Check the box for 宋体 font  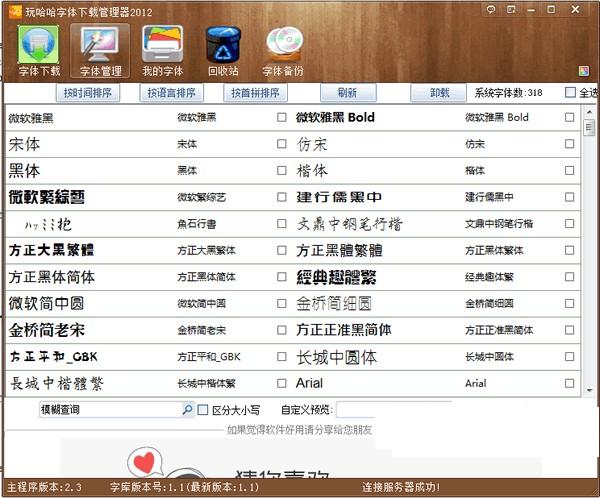point(282,144)
